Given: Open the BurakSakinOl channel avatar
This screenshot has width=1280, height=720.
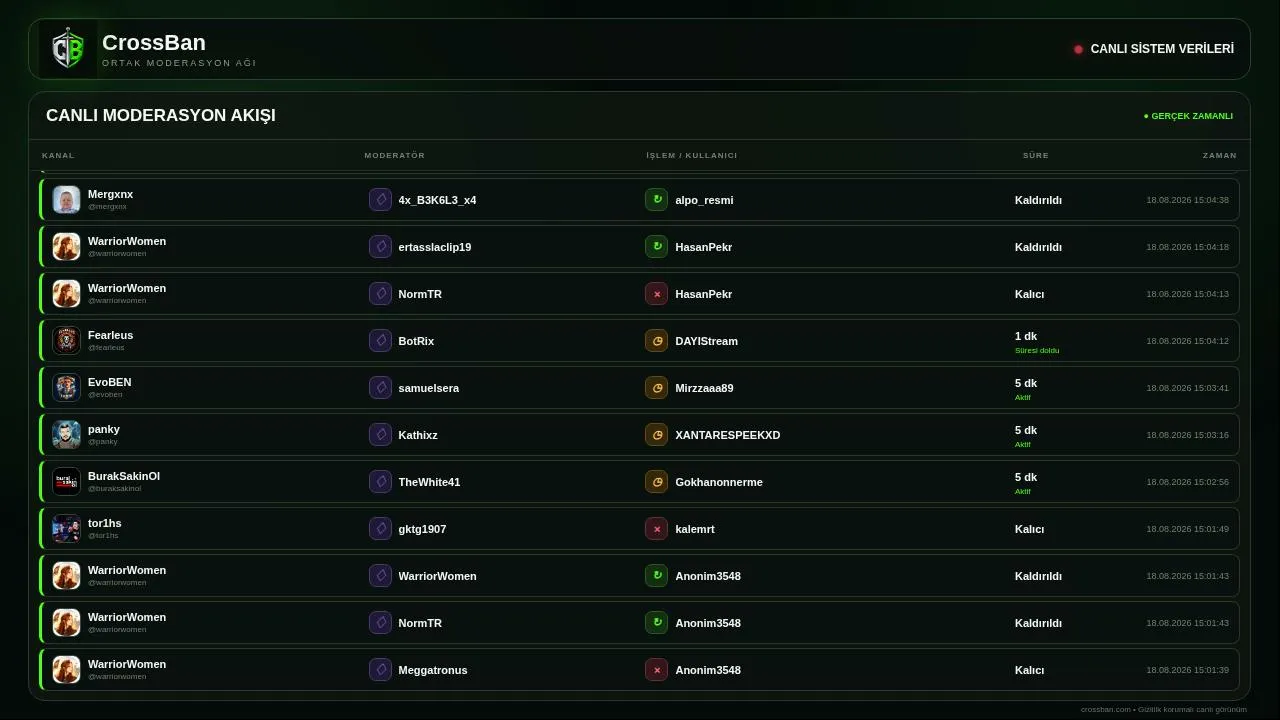Looking at the screenshot, I should [66, 482].
